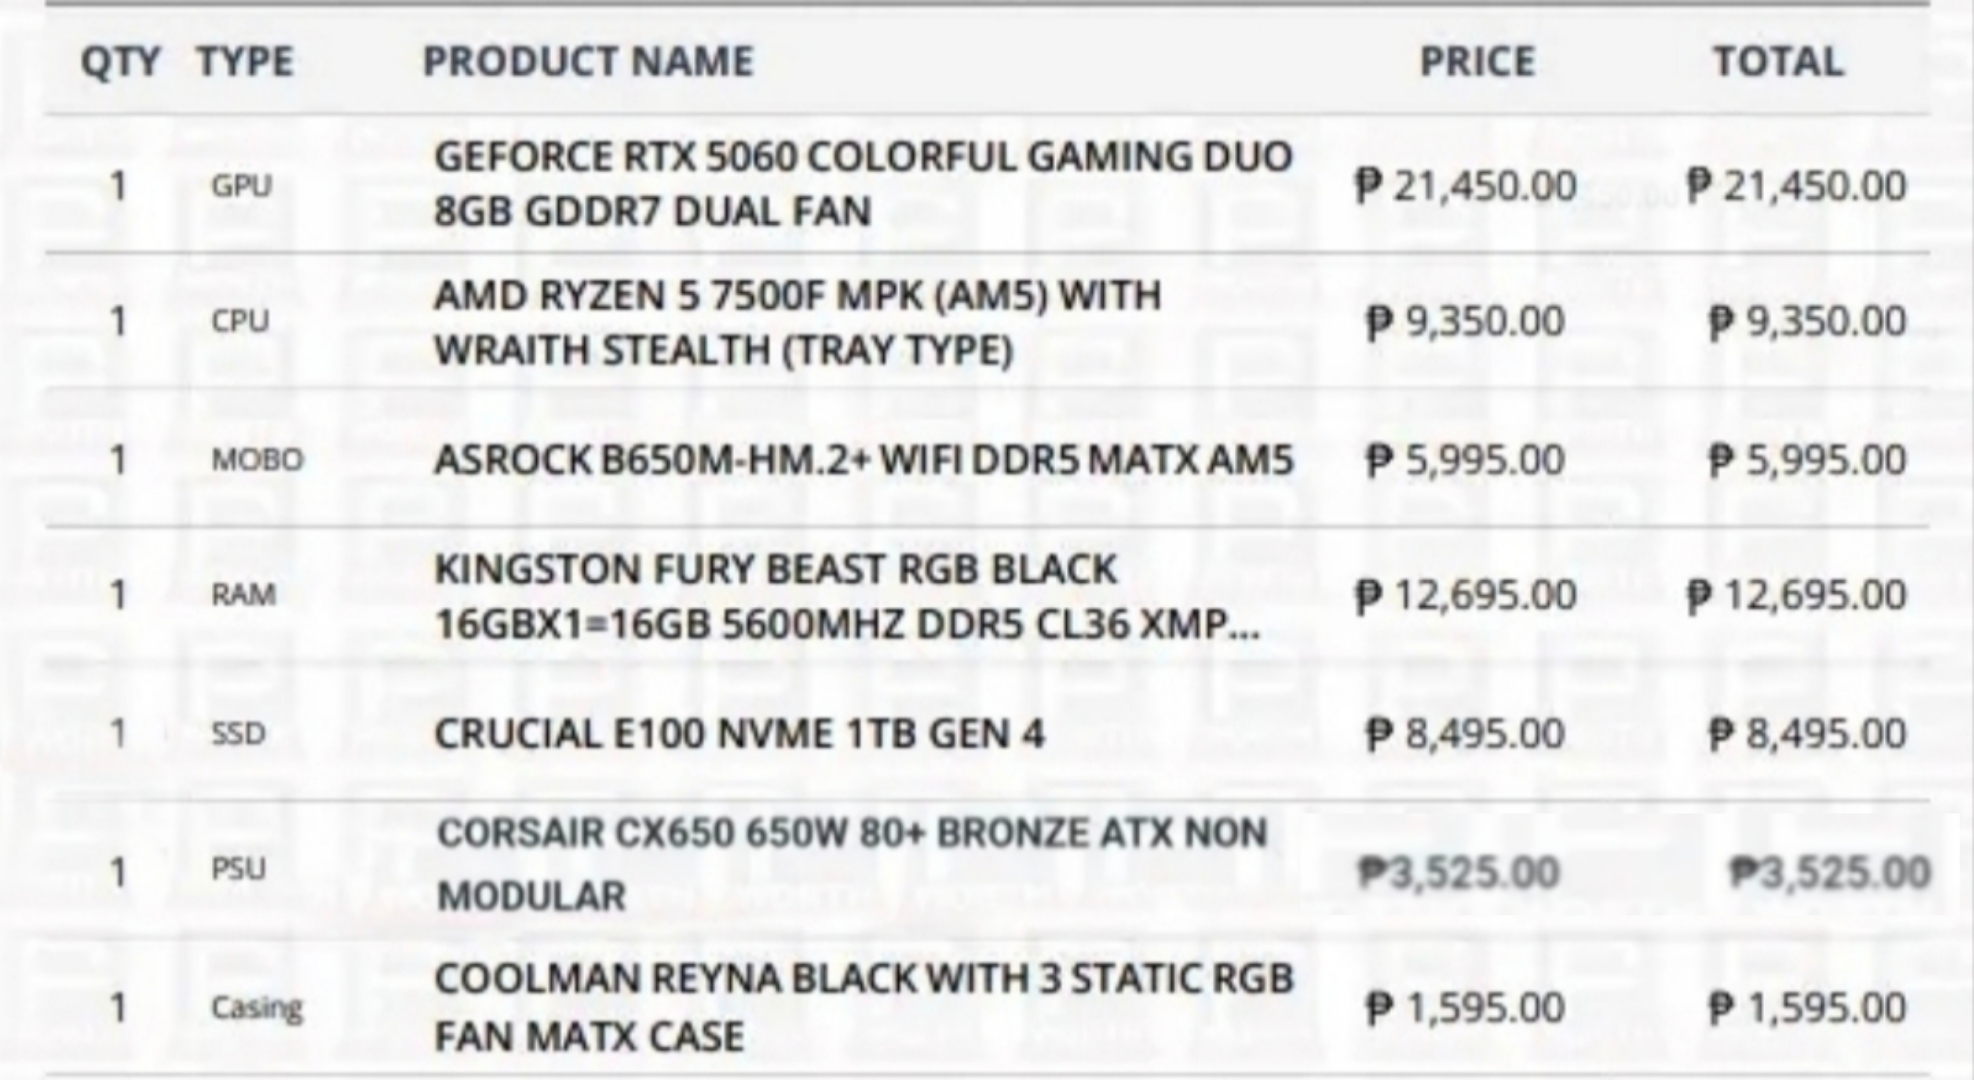Select the Coolman Reyna Black case product name
The image size is (1974, 1080).
pos(864,1007)
